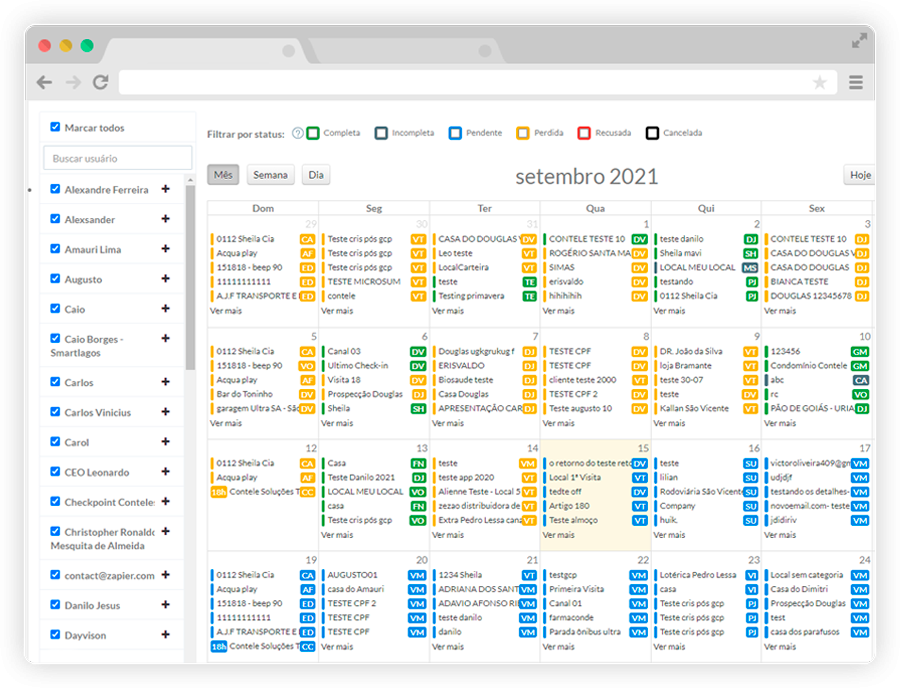The image size is (900, 688).
Task: Click plus icon next to Christopher Ronaldo
Action: click(x=165, y=531)
